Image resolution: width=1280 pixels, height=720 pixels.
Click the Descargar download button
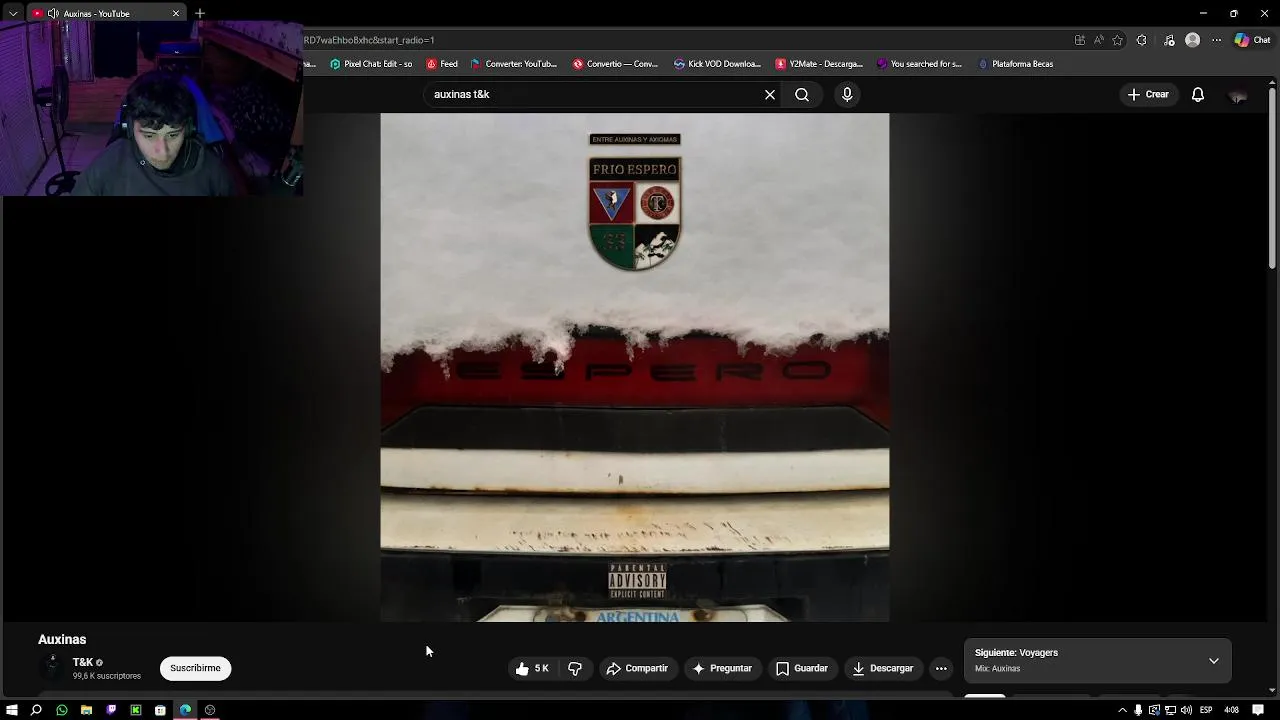tap(883, 668)
